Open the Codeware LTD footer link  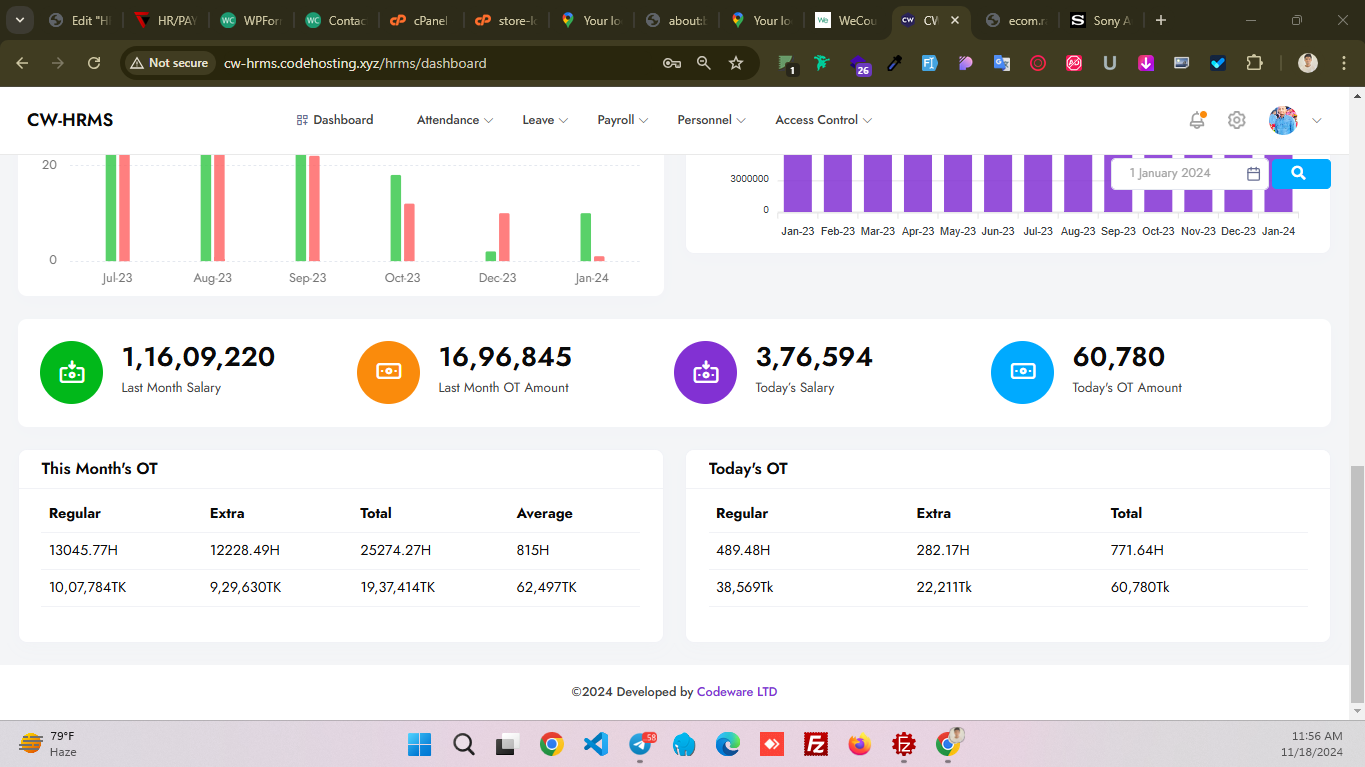point(736,692)
